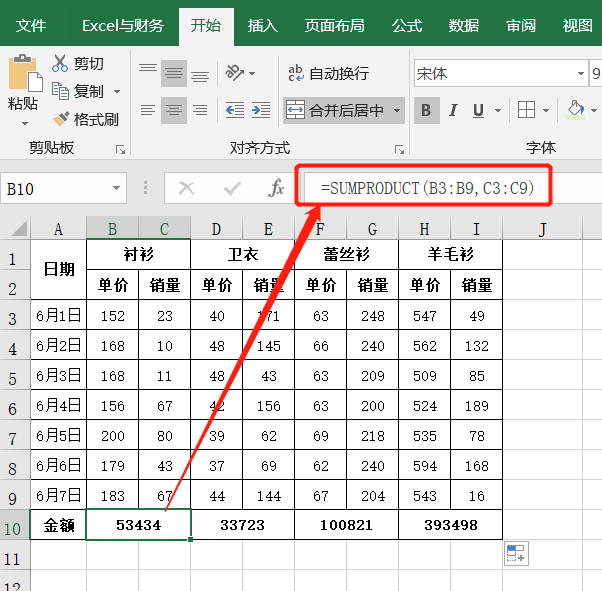Viewport: 602px width, 591px height.
Task: Open the Clipboard dialog launcher
Action: [x=121, y=149]
